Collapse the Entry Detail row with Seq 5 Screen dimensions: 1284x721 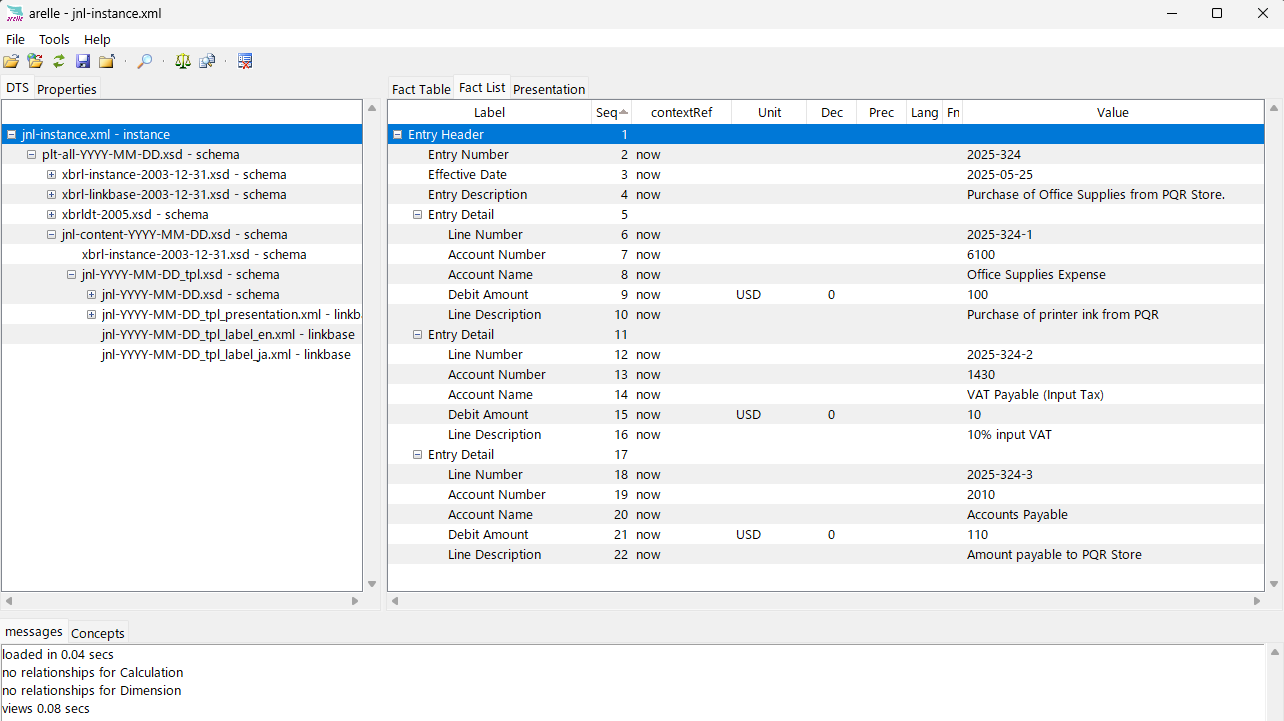point(417,214)
